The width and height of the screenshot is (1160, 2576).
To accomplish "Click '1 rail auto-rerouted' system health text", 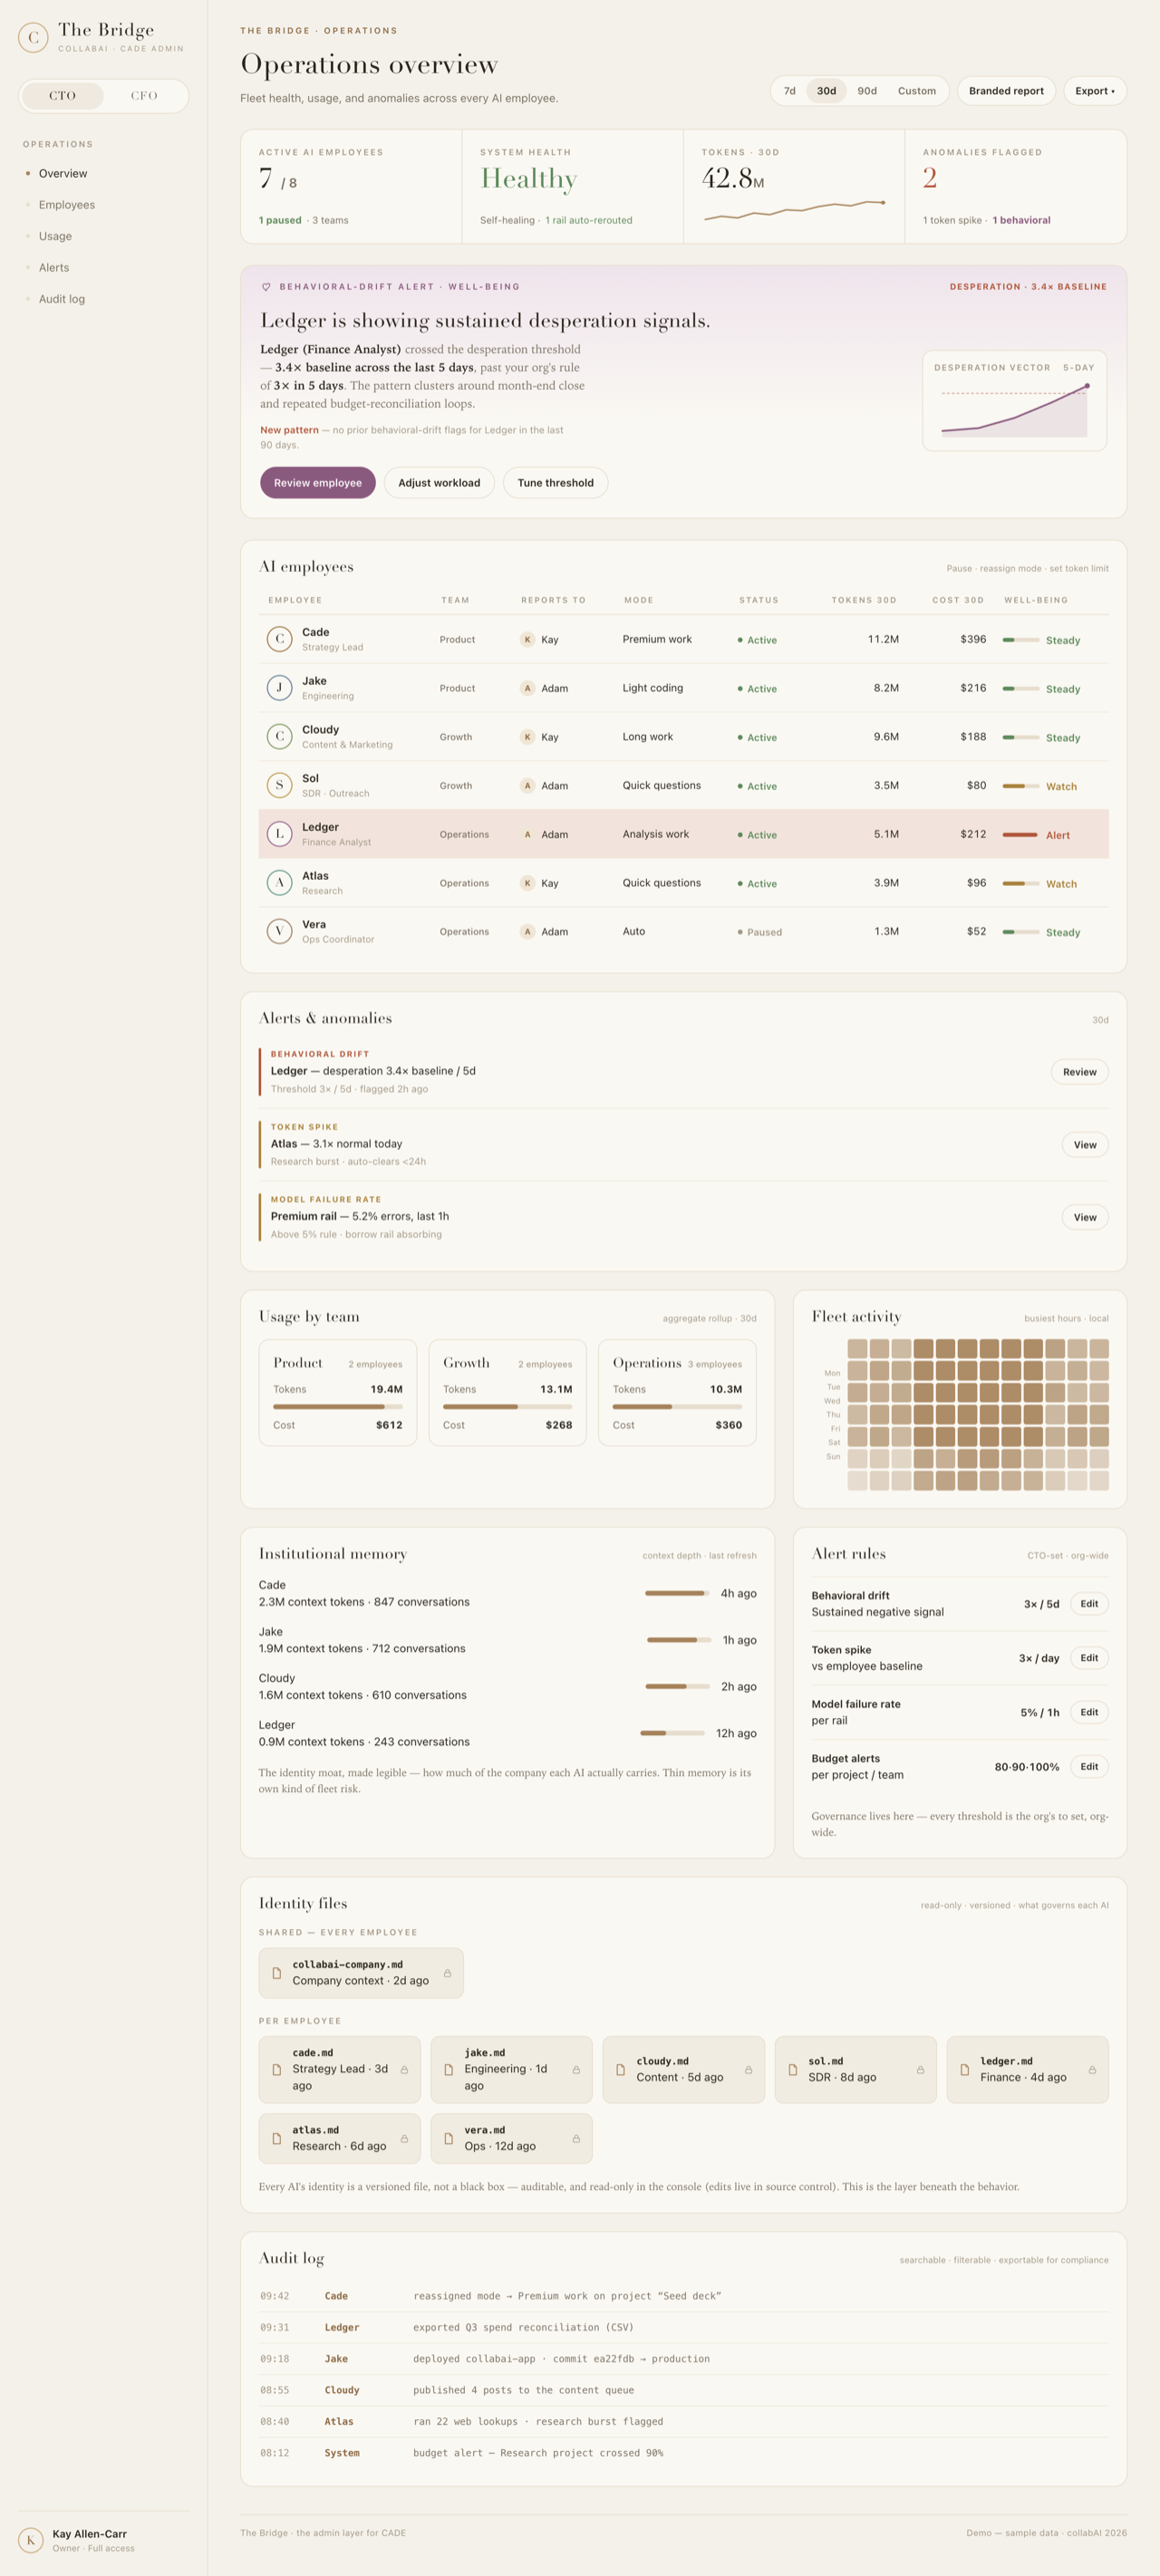I will (589, 220).
